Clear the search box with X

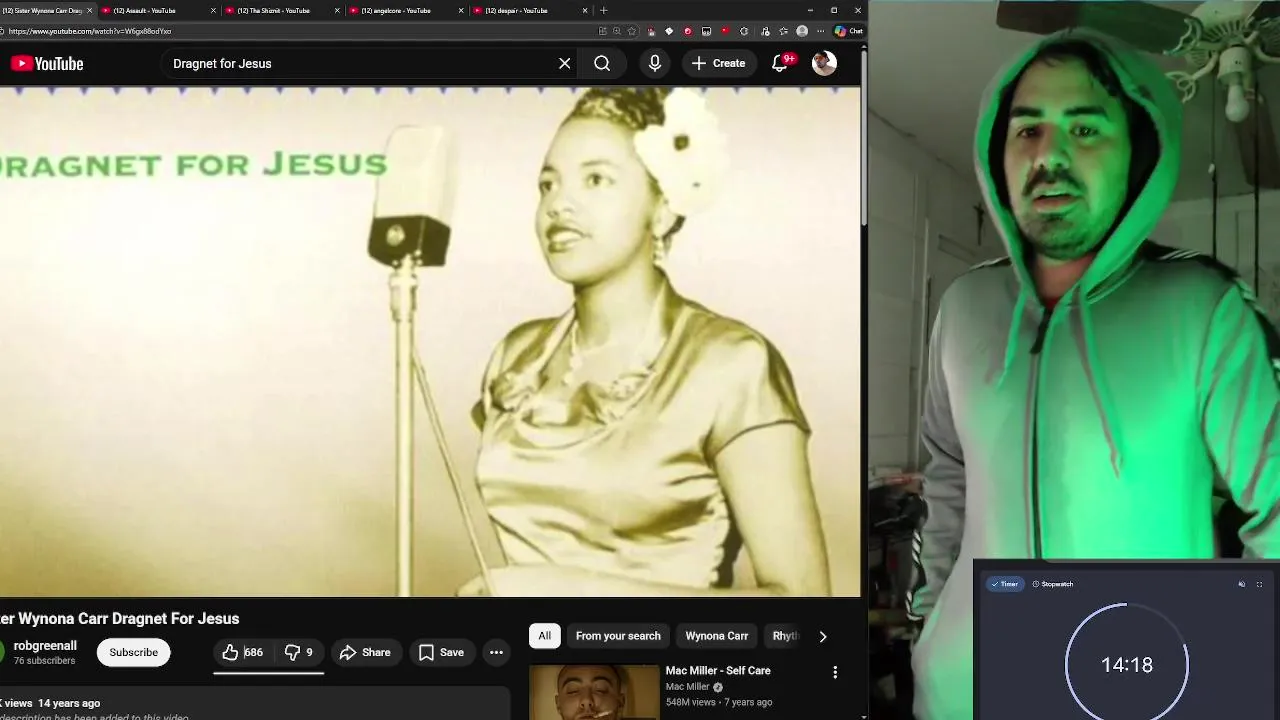[x=565, y=63]
